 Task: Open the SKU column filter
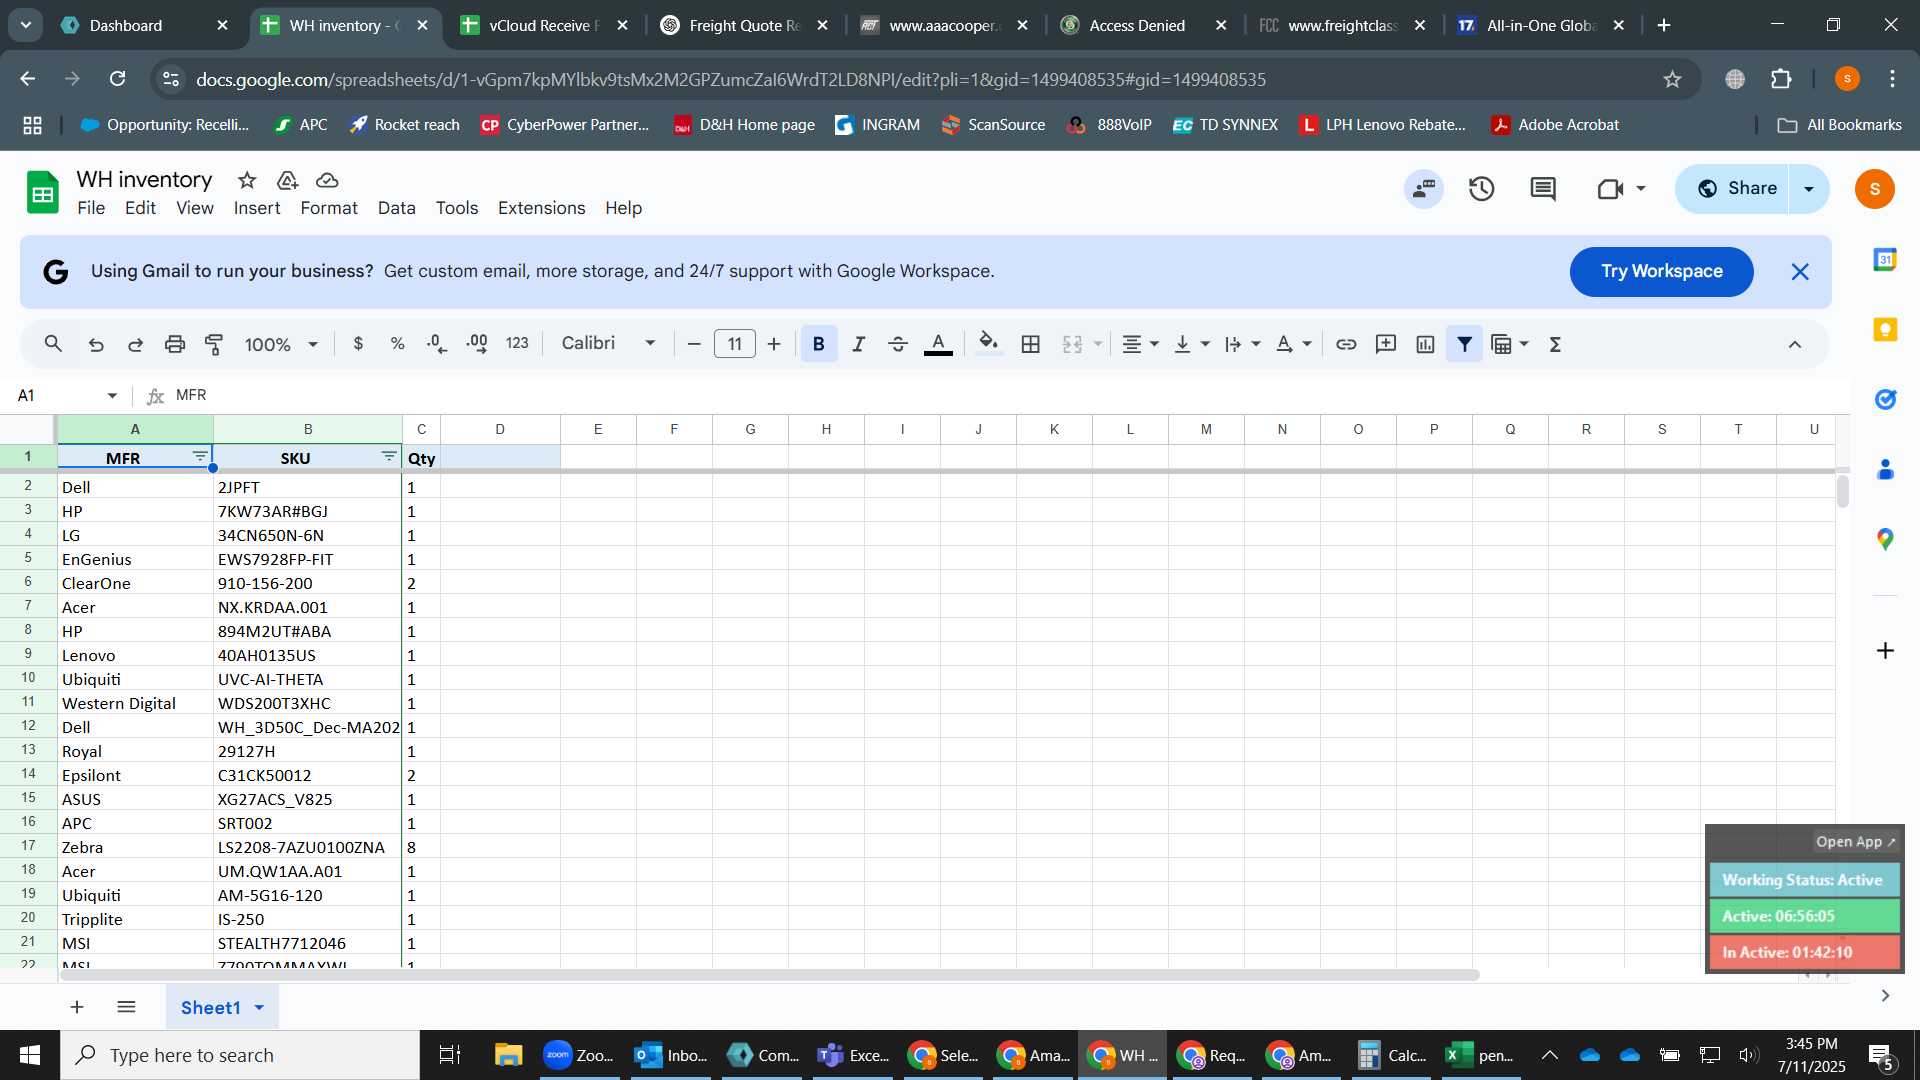389,456
